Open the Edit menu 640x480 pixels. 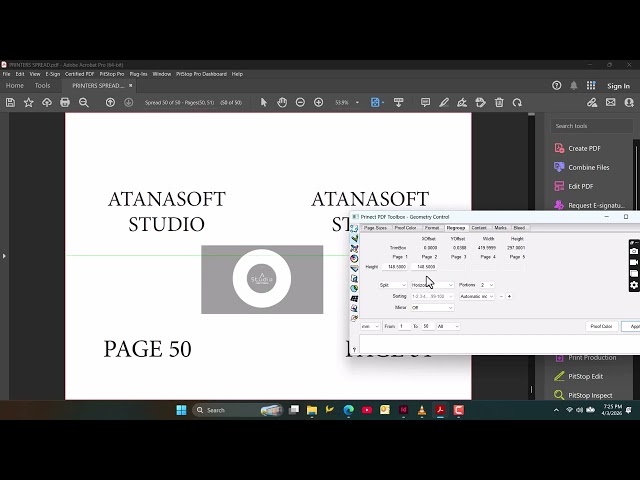20,74
